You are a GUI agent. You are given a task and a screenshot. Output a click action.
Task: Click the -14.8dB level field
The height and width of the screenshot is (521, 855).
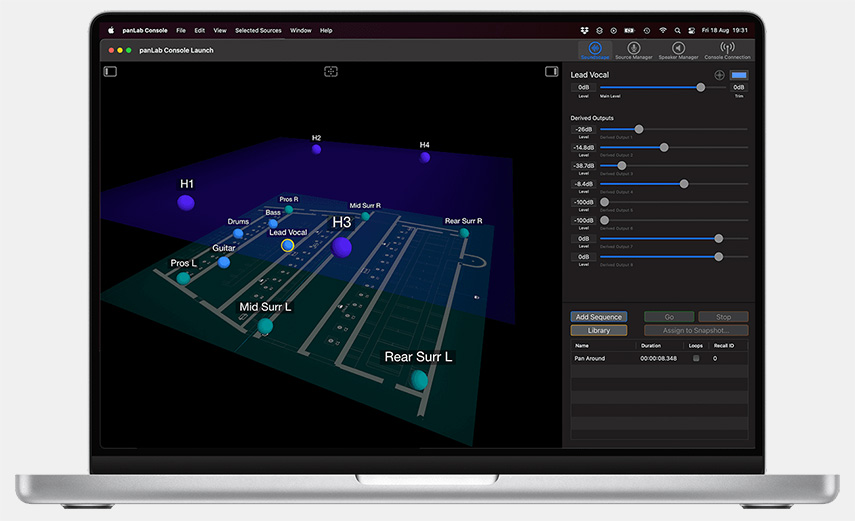[x=583, y=148]
